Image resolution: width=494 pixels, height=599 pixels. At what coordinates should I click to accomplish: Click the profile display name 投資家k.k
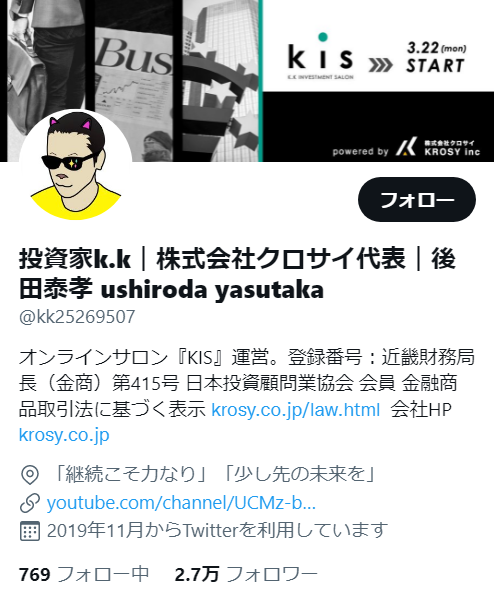pos(75,259)
